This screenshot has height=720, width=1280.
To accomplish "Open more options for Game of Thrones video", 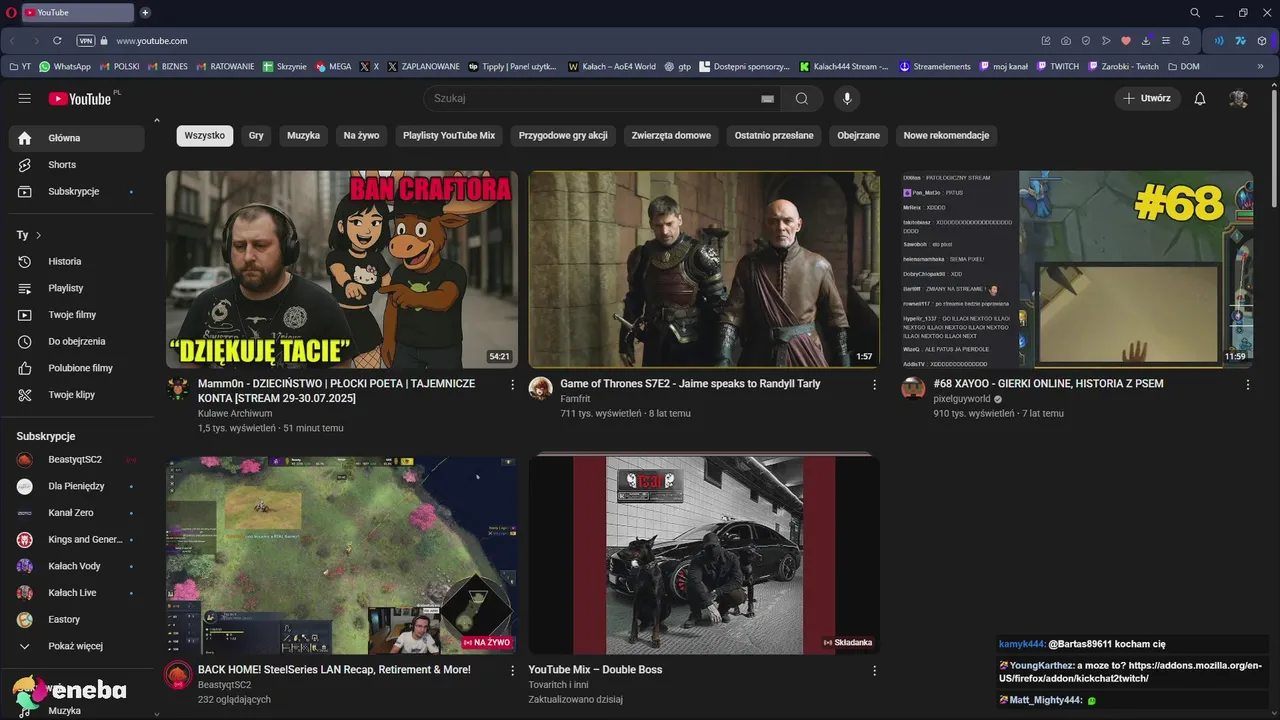I will [874, 385].
